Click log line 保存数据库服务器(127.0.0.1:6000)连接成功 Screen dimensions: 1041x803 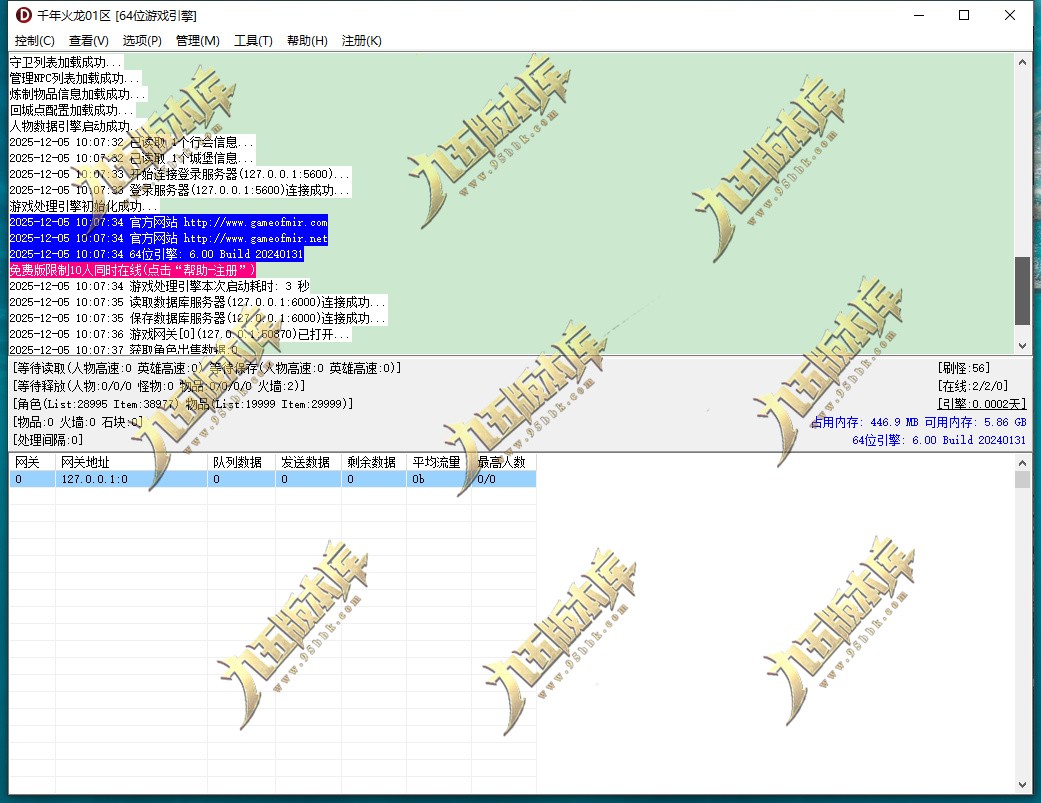pyautogui.click(x=198, y=318)
